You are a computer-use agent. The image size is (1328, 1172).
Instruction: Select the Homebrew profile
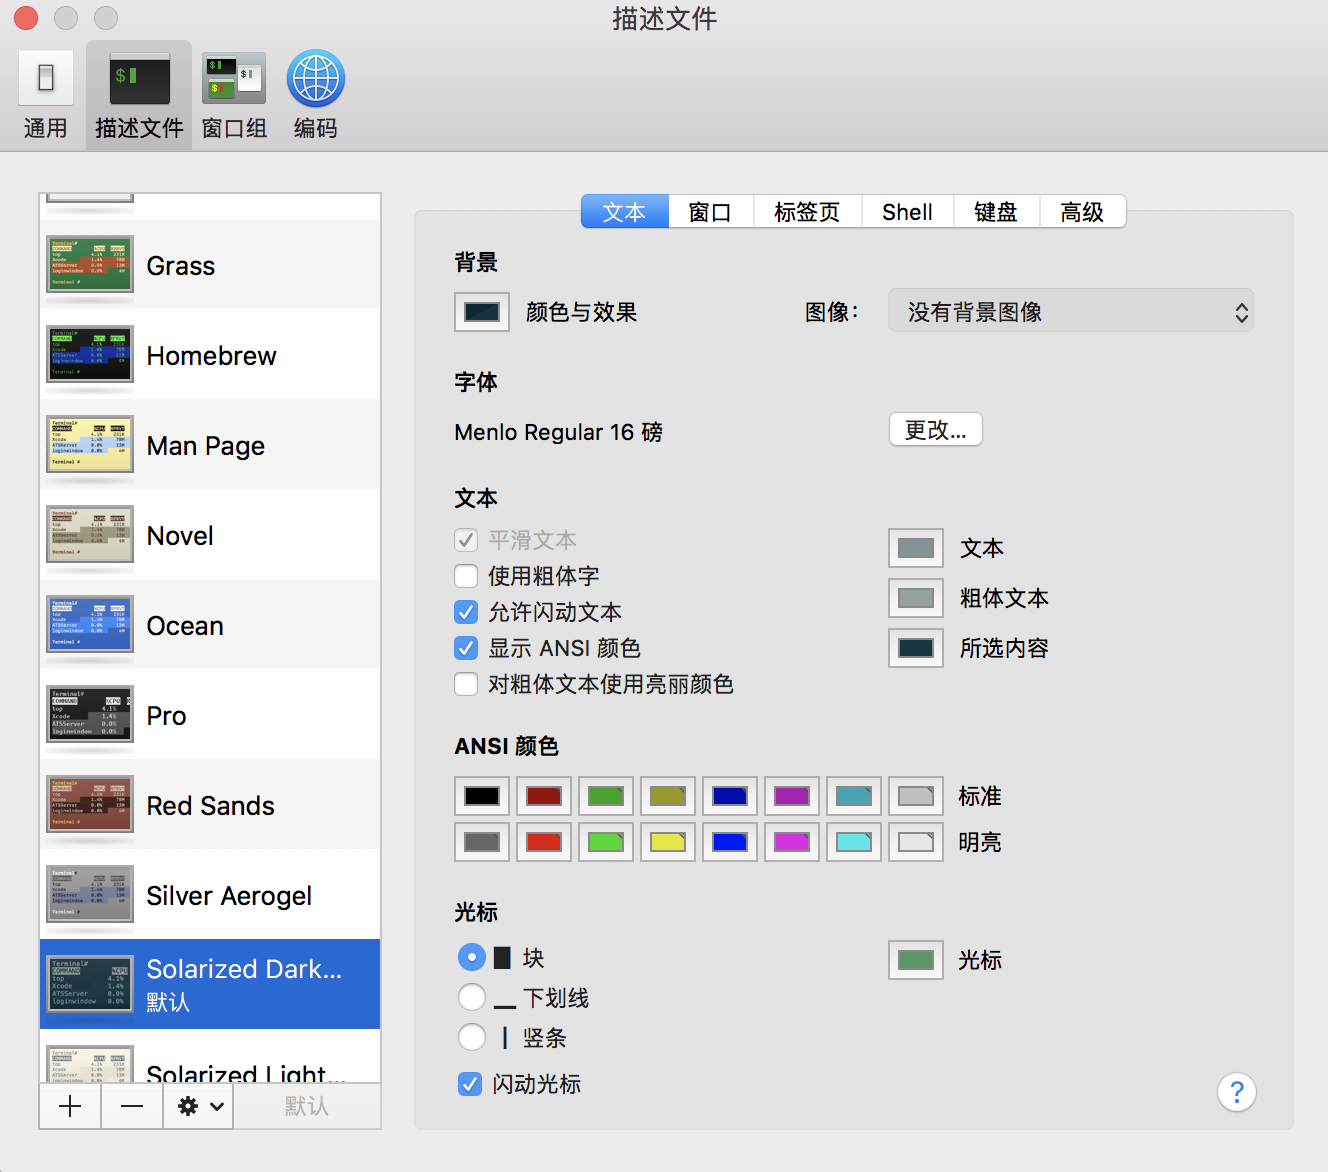(x=210, y=355)
